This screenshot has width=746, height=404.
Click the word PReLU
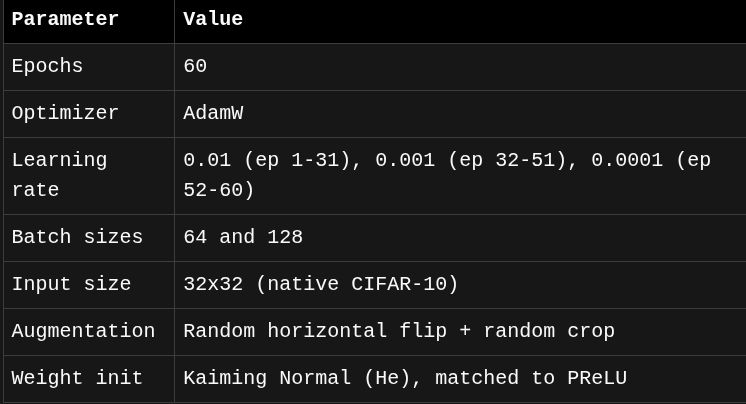click(597, 378)
